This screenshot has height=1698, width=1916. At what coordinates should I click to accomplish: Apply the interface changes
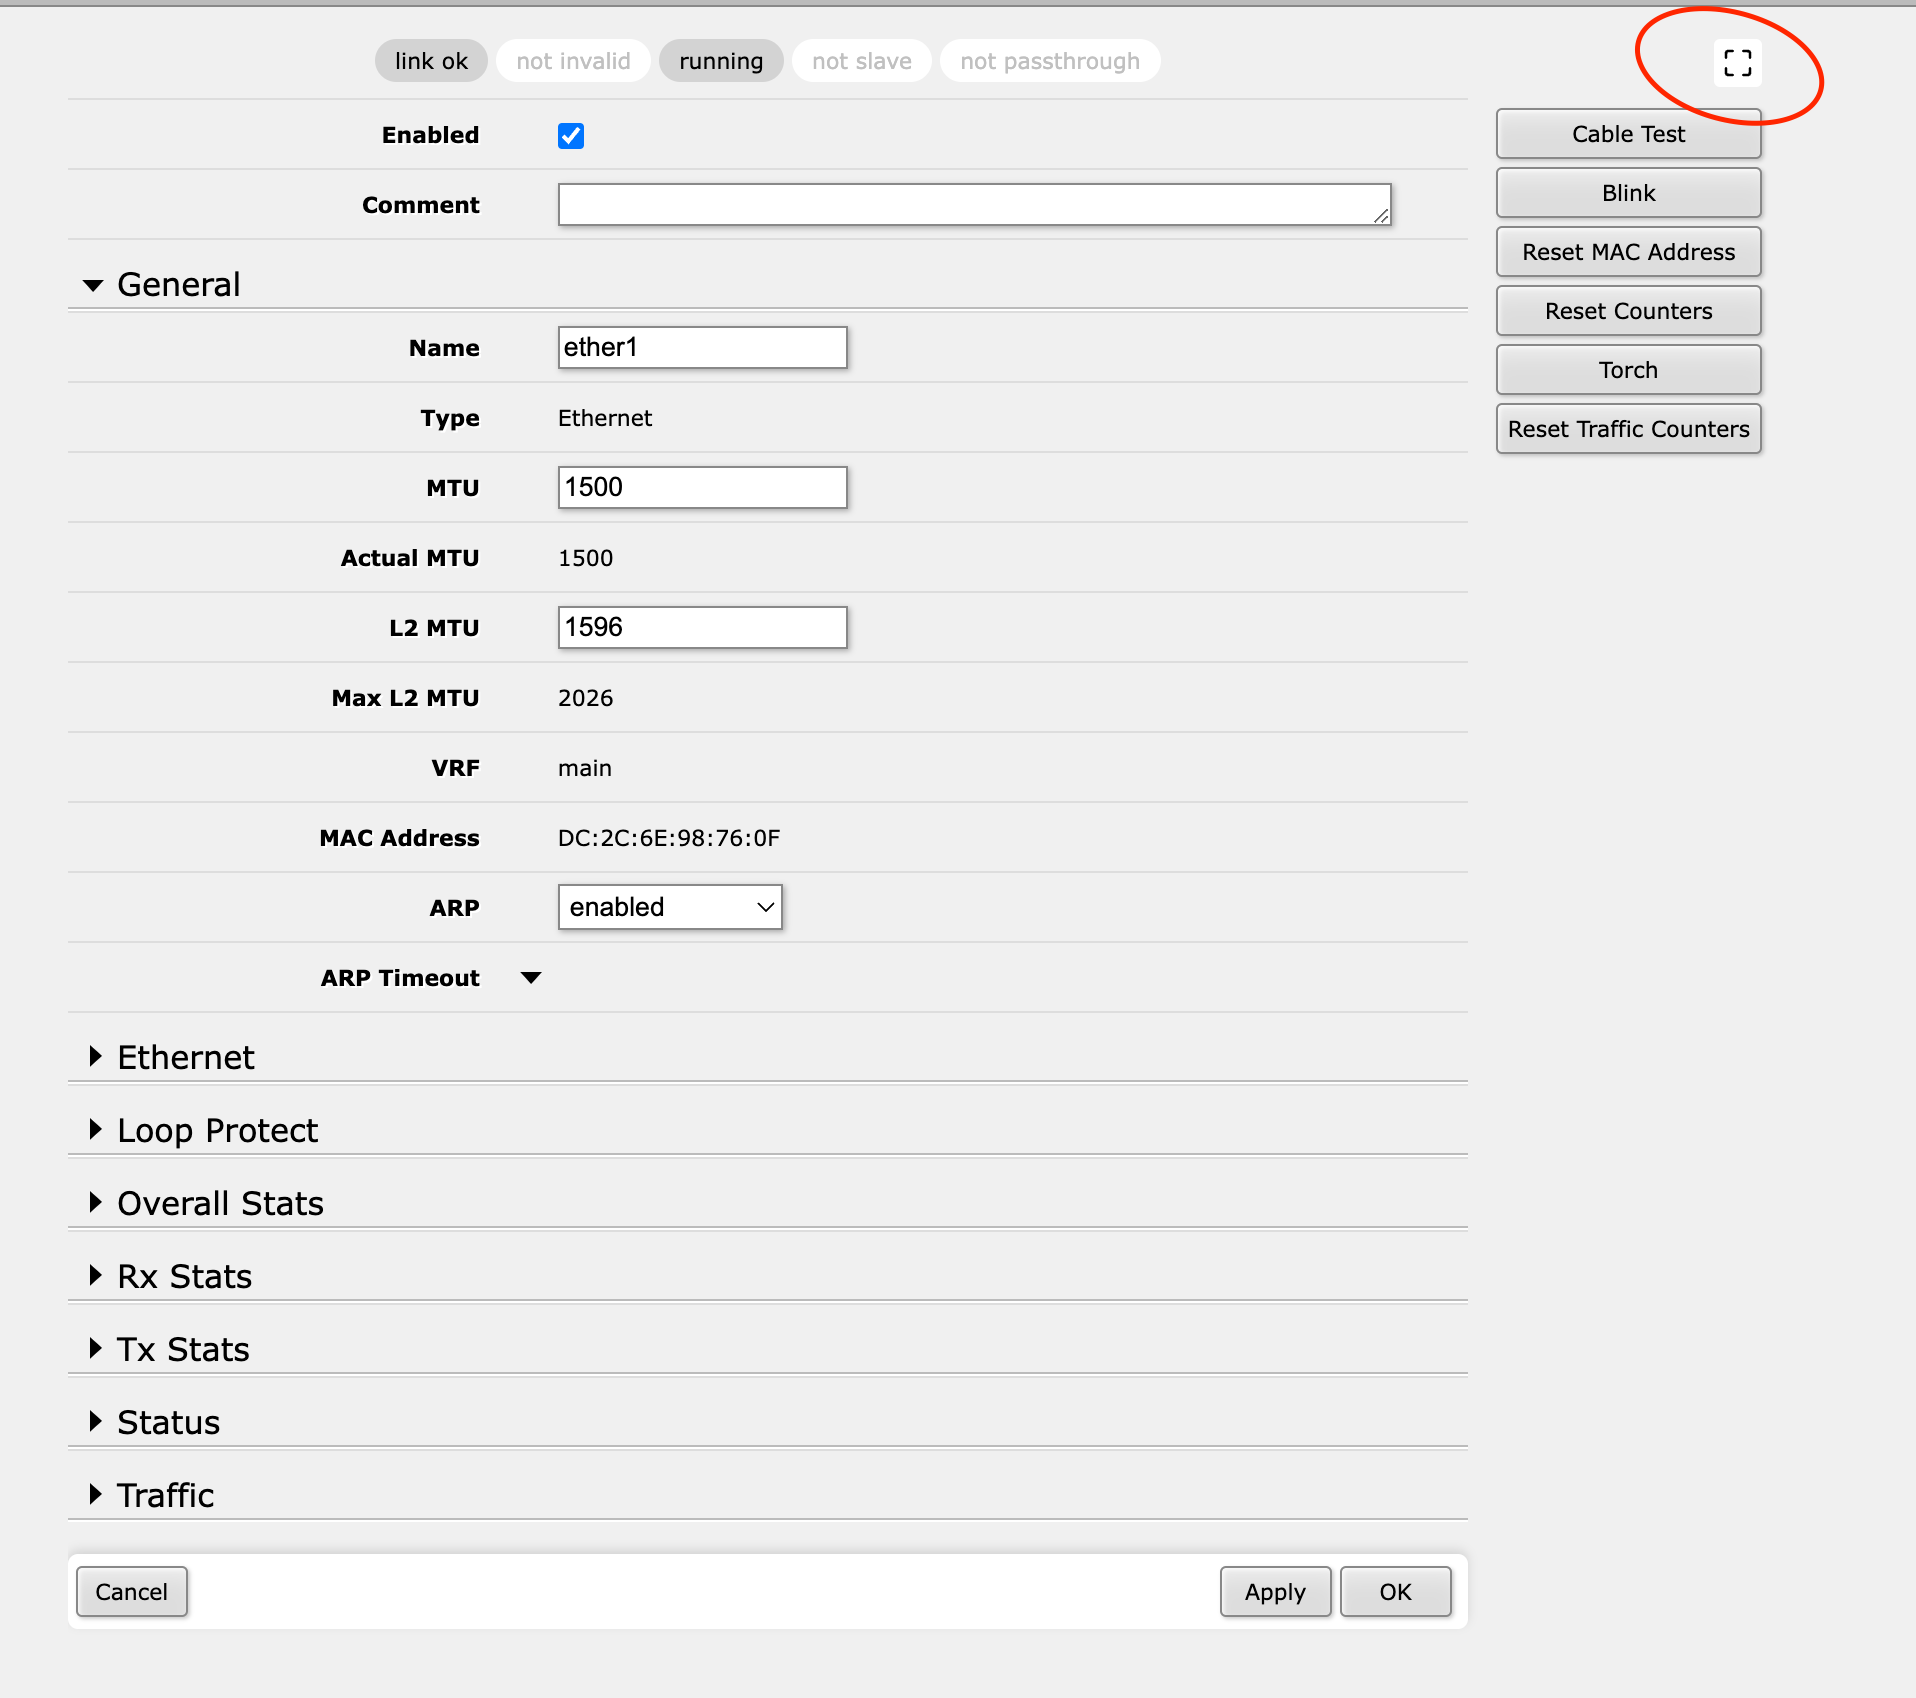[x=1275, y=1591]
